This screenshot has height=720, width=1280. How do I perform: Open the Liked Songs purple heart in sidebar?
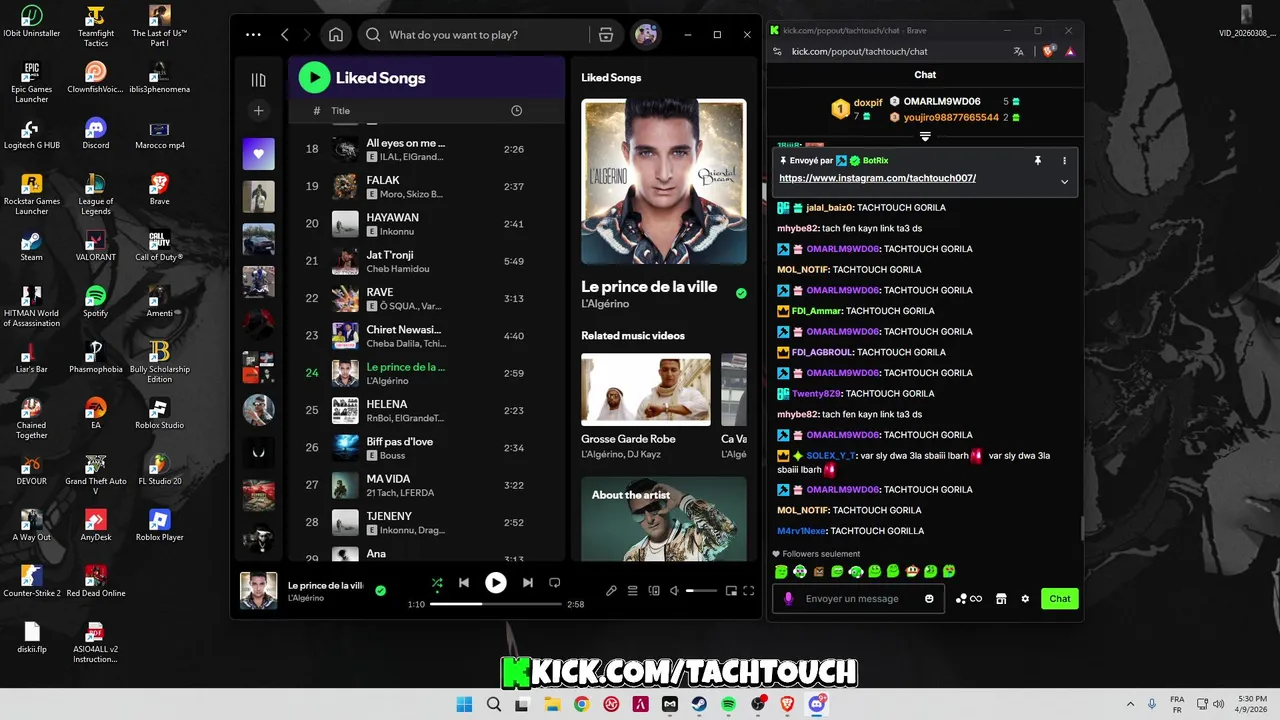coord(258,154)
